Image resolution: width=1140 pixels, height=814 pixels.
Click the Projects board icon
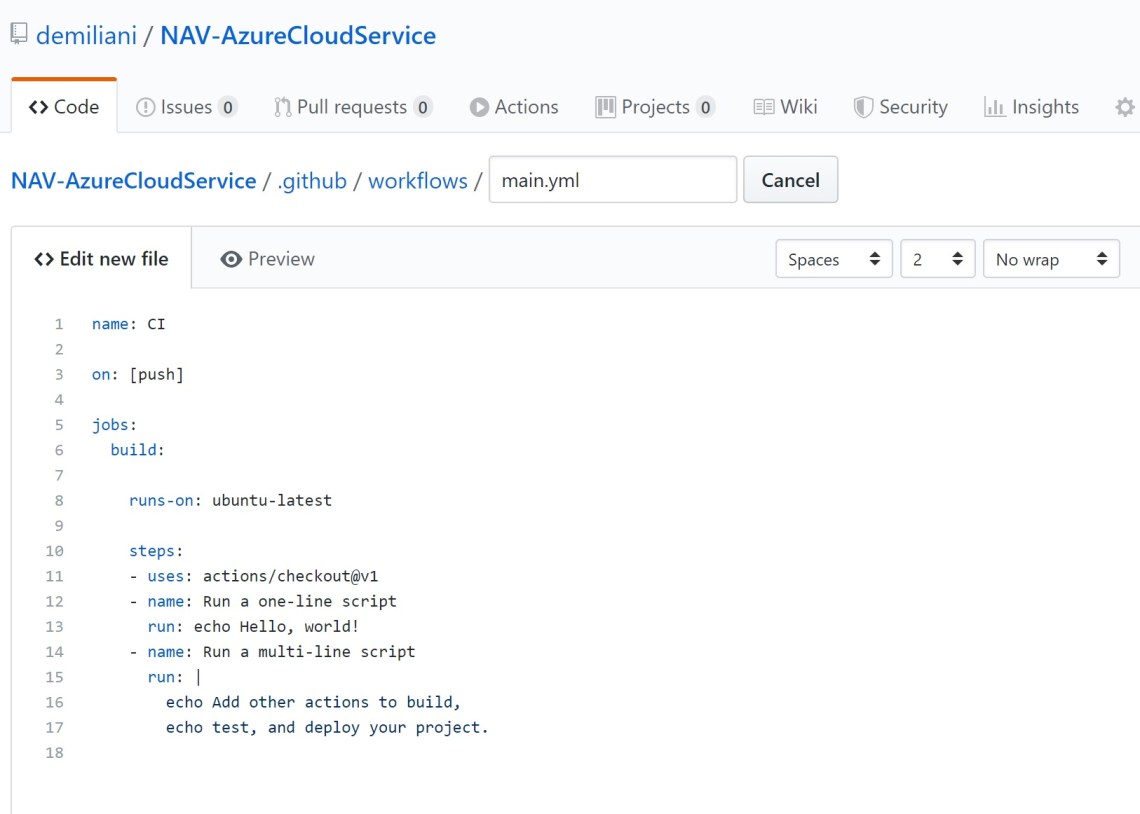point(607,106)
